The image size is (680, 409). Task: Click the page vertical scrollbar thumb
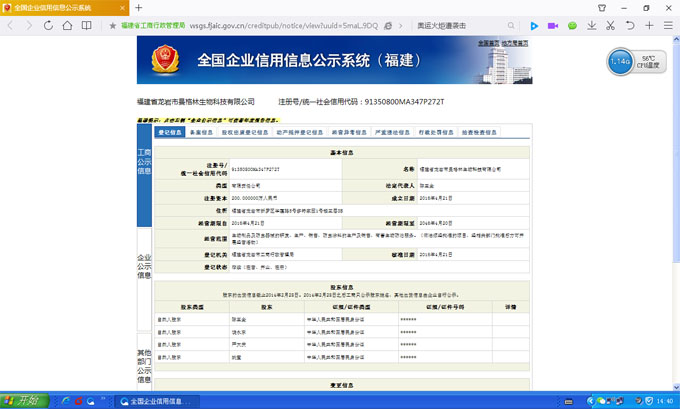pos(676,152)
